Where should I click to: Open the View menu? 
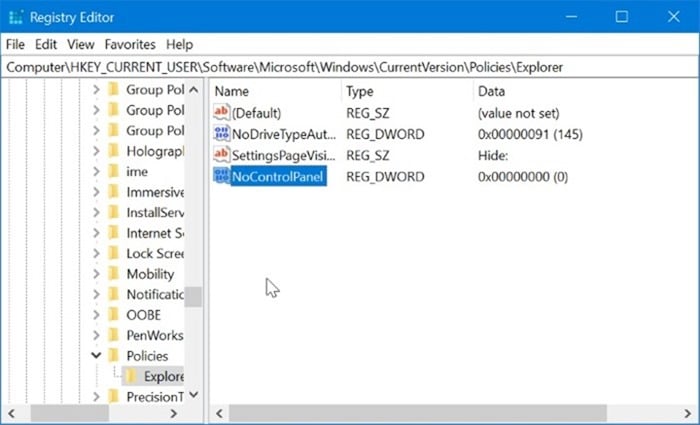coord(81,45)
